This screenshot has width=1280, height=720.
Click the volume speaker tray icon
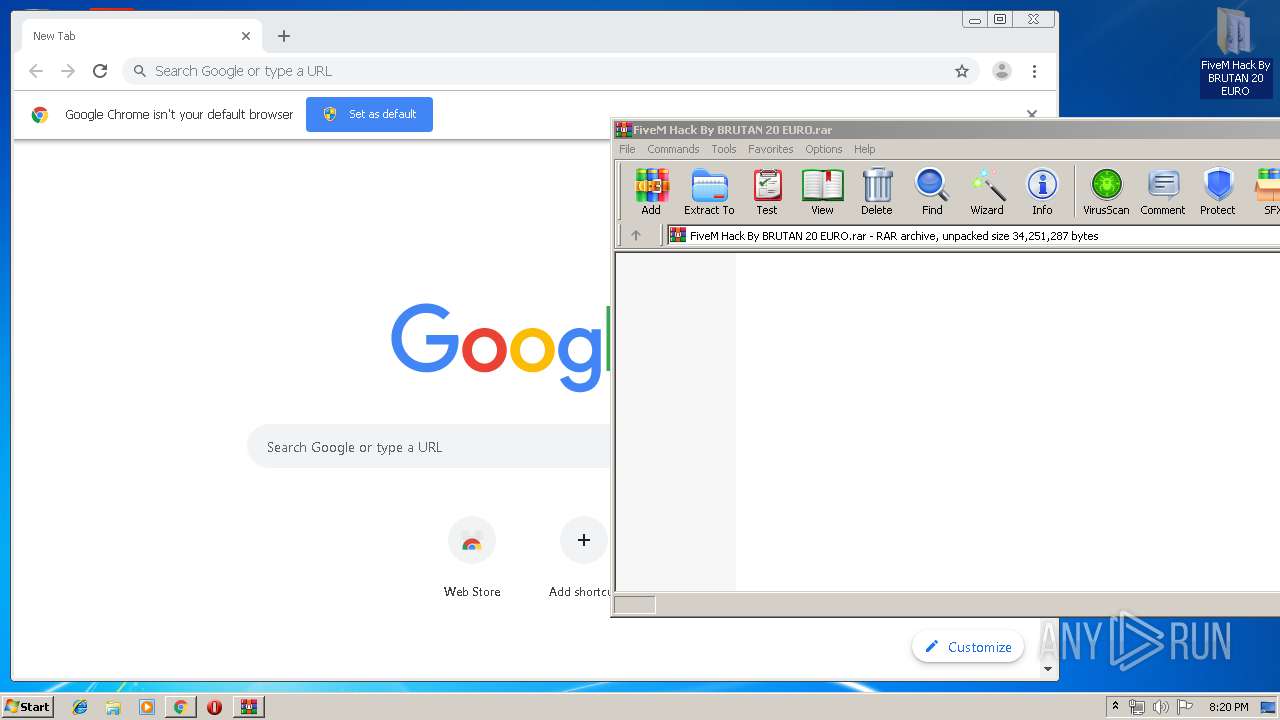[x=1160, y=707]
